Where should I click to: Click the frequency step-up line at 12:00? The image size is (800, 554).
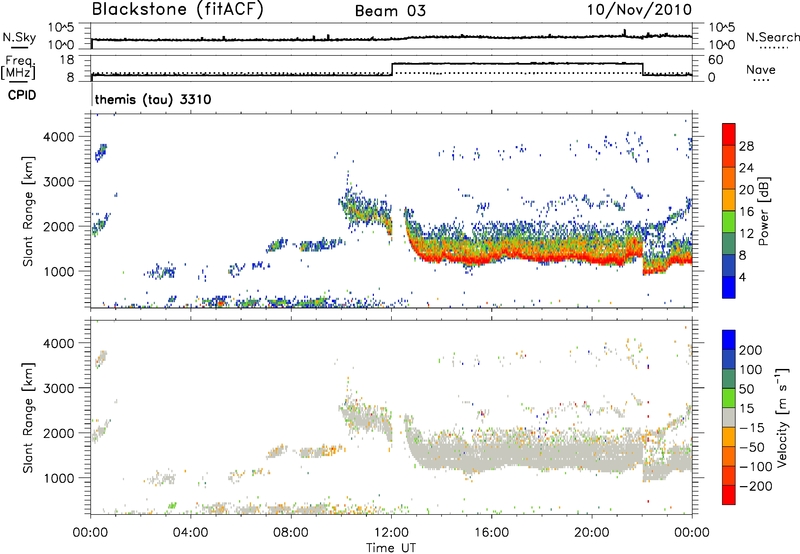click(392, 69)
